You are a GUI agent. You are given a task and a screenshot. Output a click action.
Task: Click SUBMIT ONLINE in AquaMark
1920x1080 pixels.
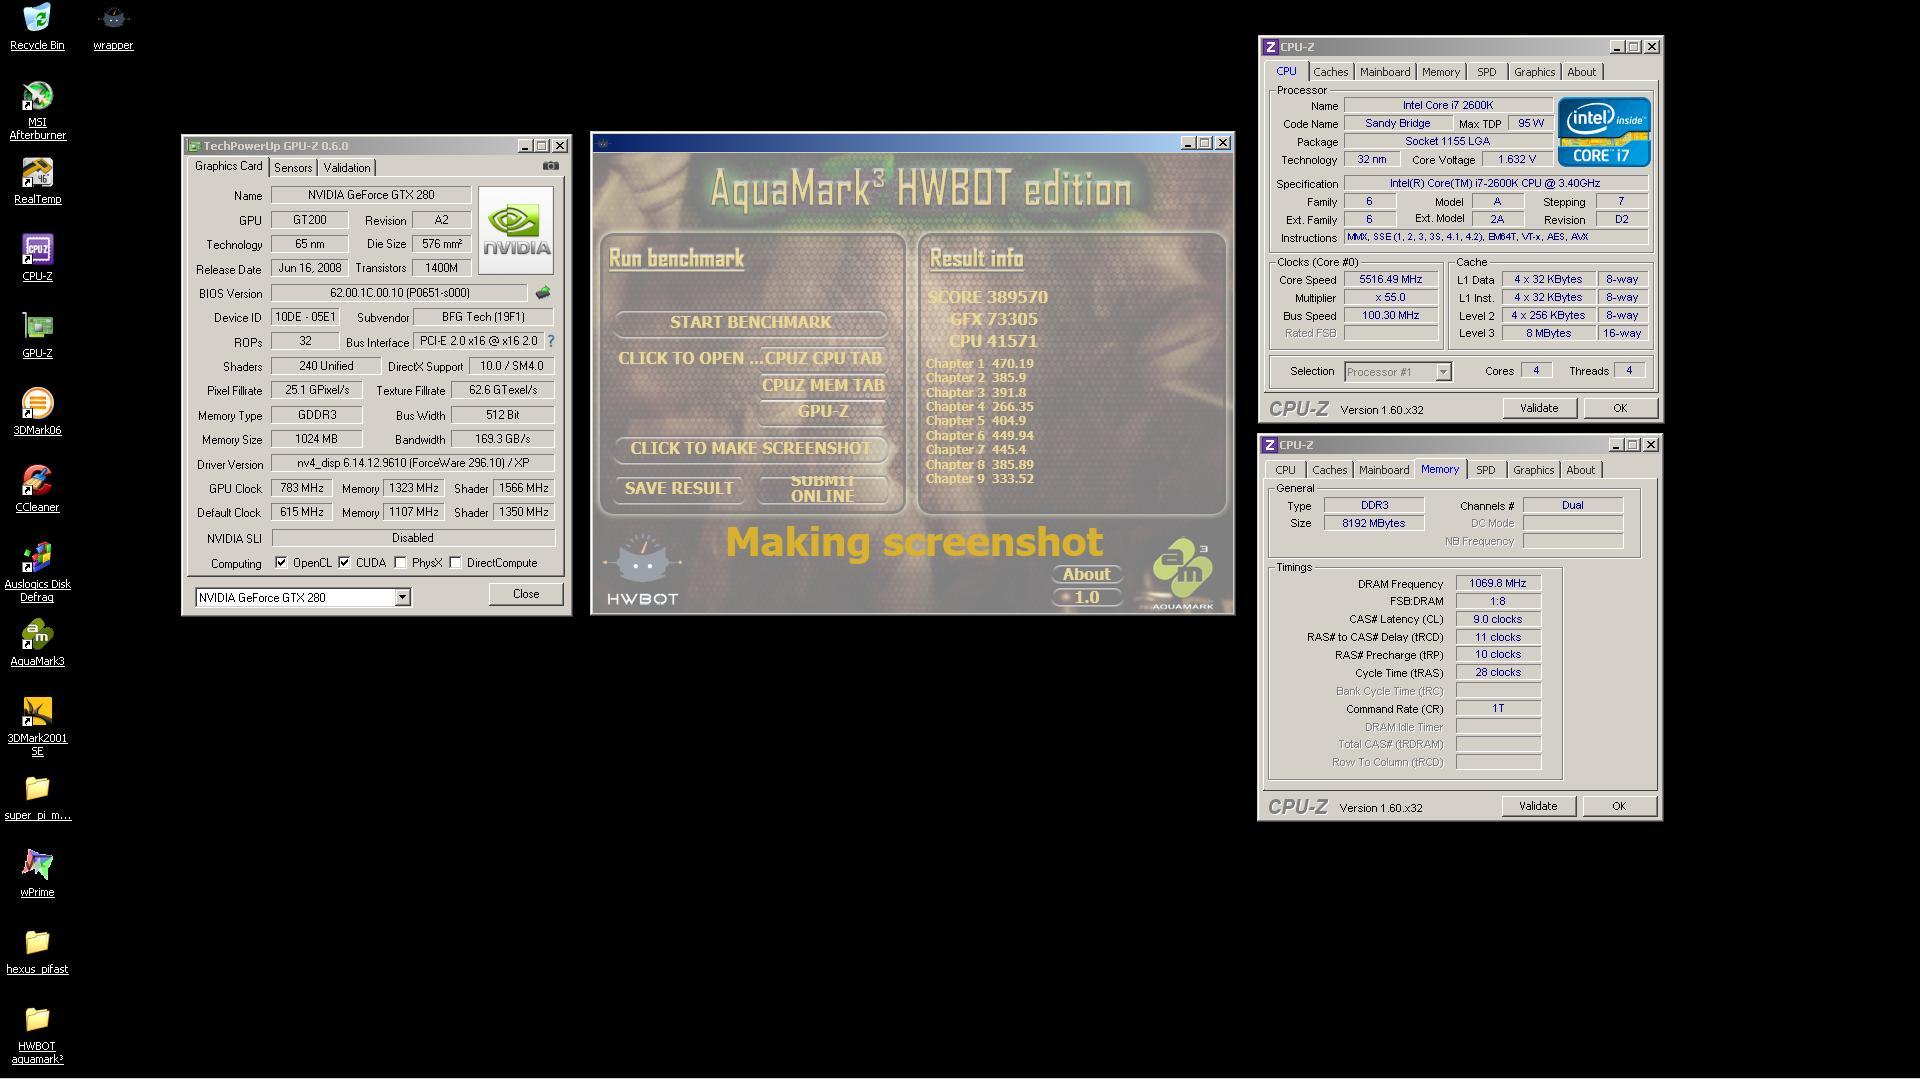tap(823, 488)
